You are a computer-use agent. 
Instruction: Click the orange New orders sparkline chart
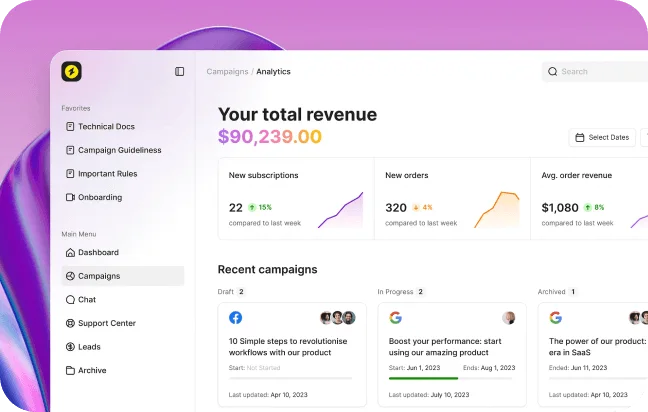[497, 210]
